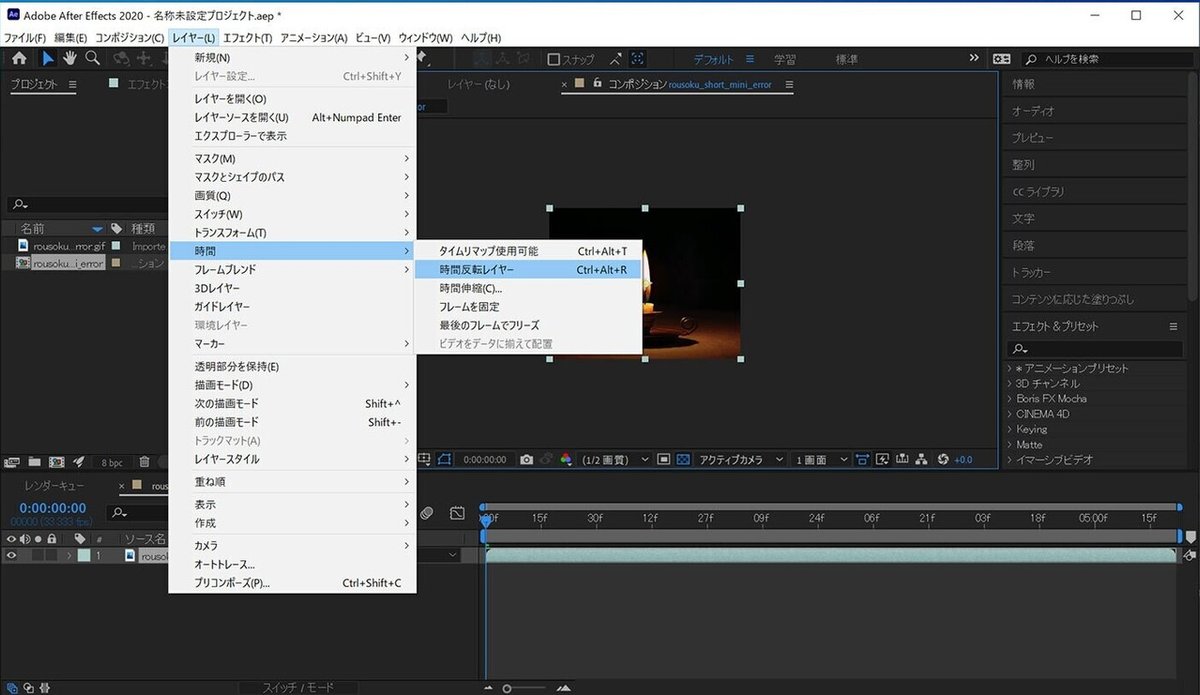Expand Transfer Controls pane icon at timeline bottom
The height and width of the screenshot is (695, 1200).
pyautogui.click(x=27, y=687)
